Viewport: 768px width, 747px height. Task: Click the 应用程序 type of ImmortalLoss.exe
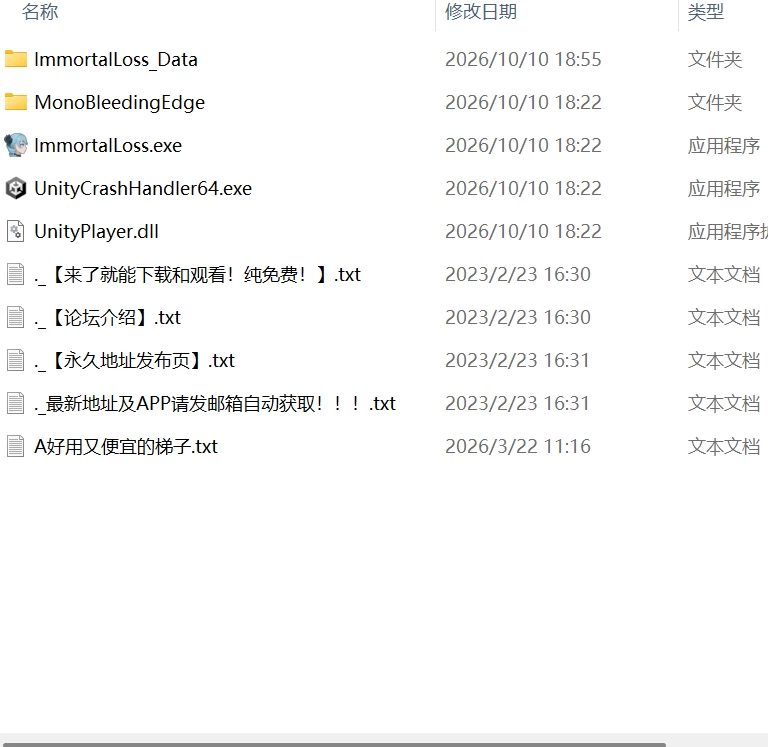click(x=724, y=146)
